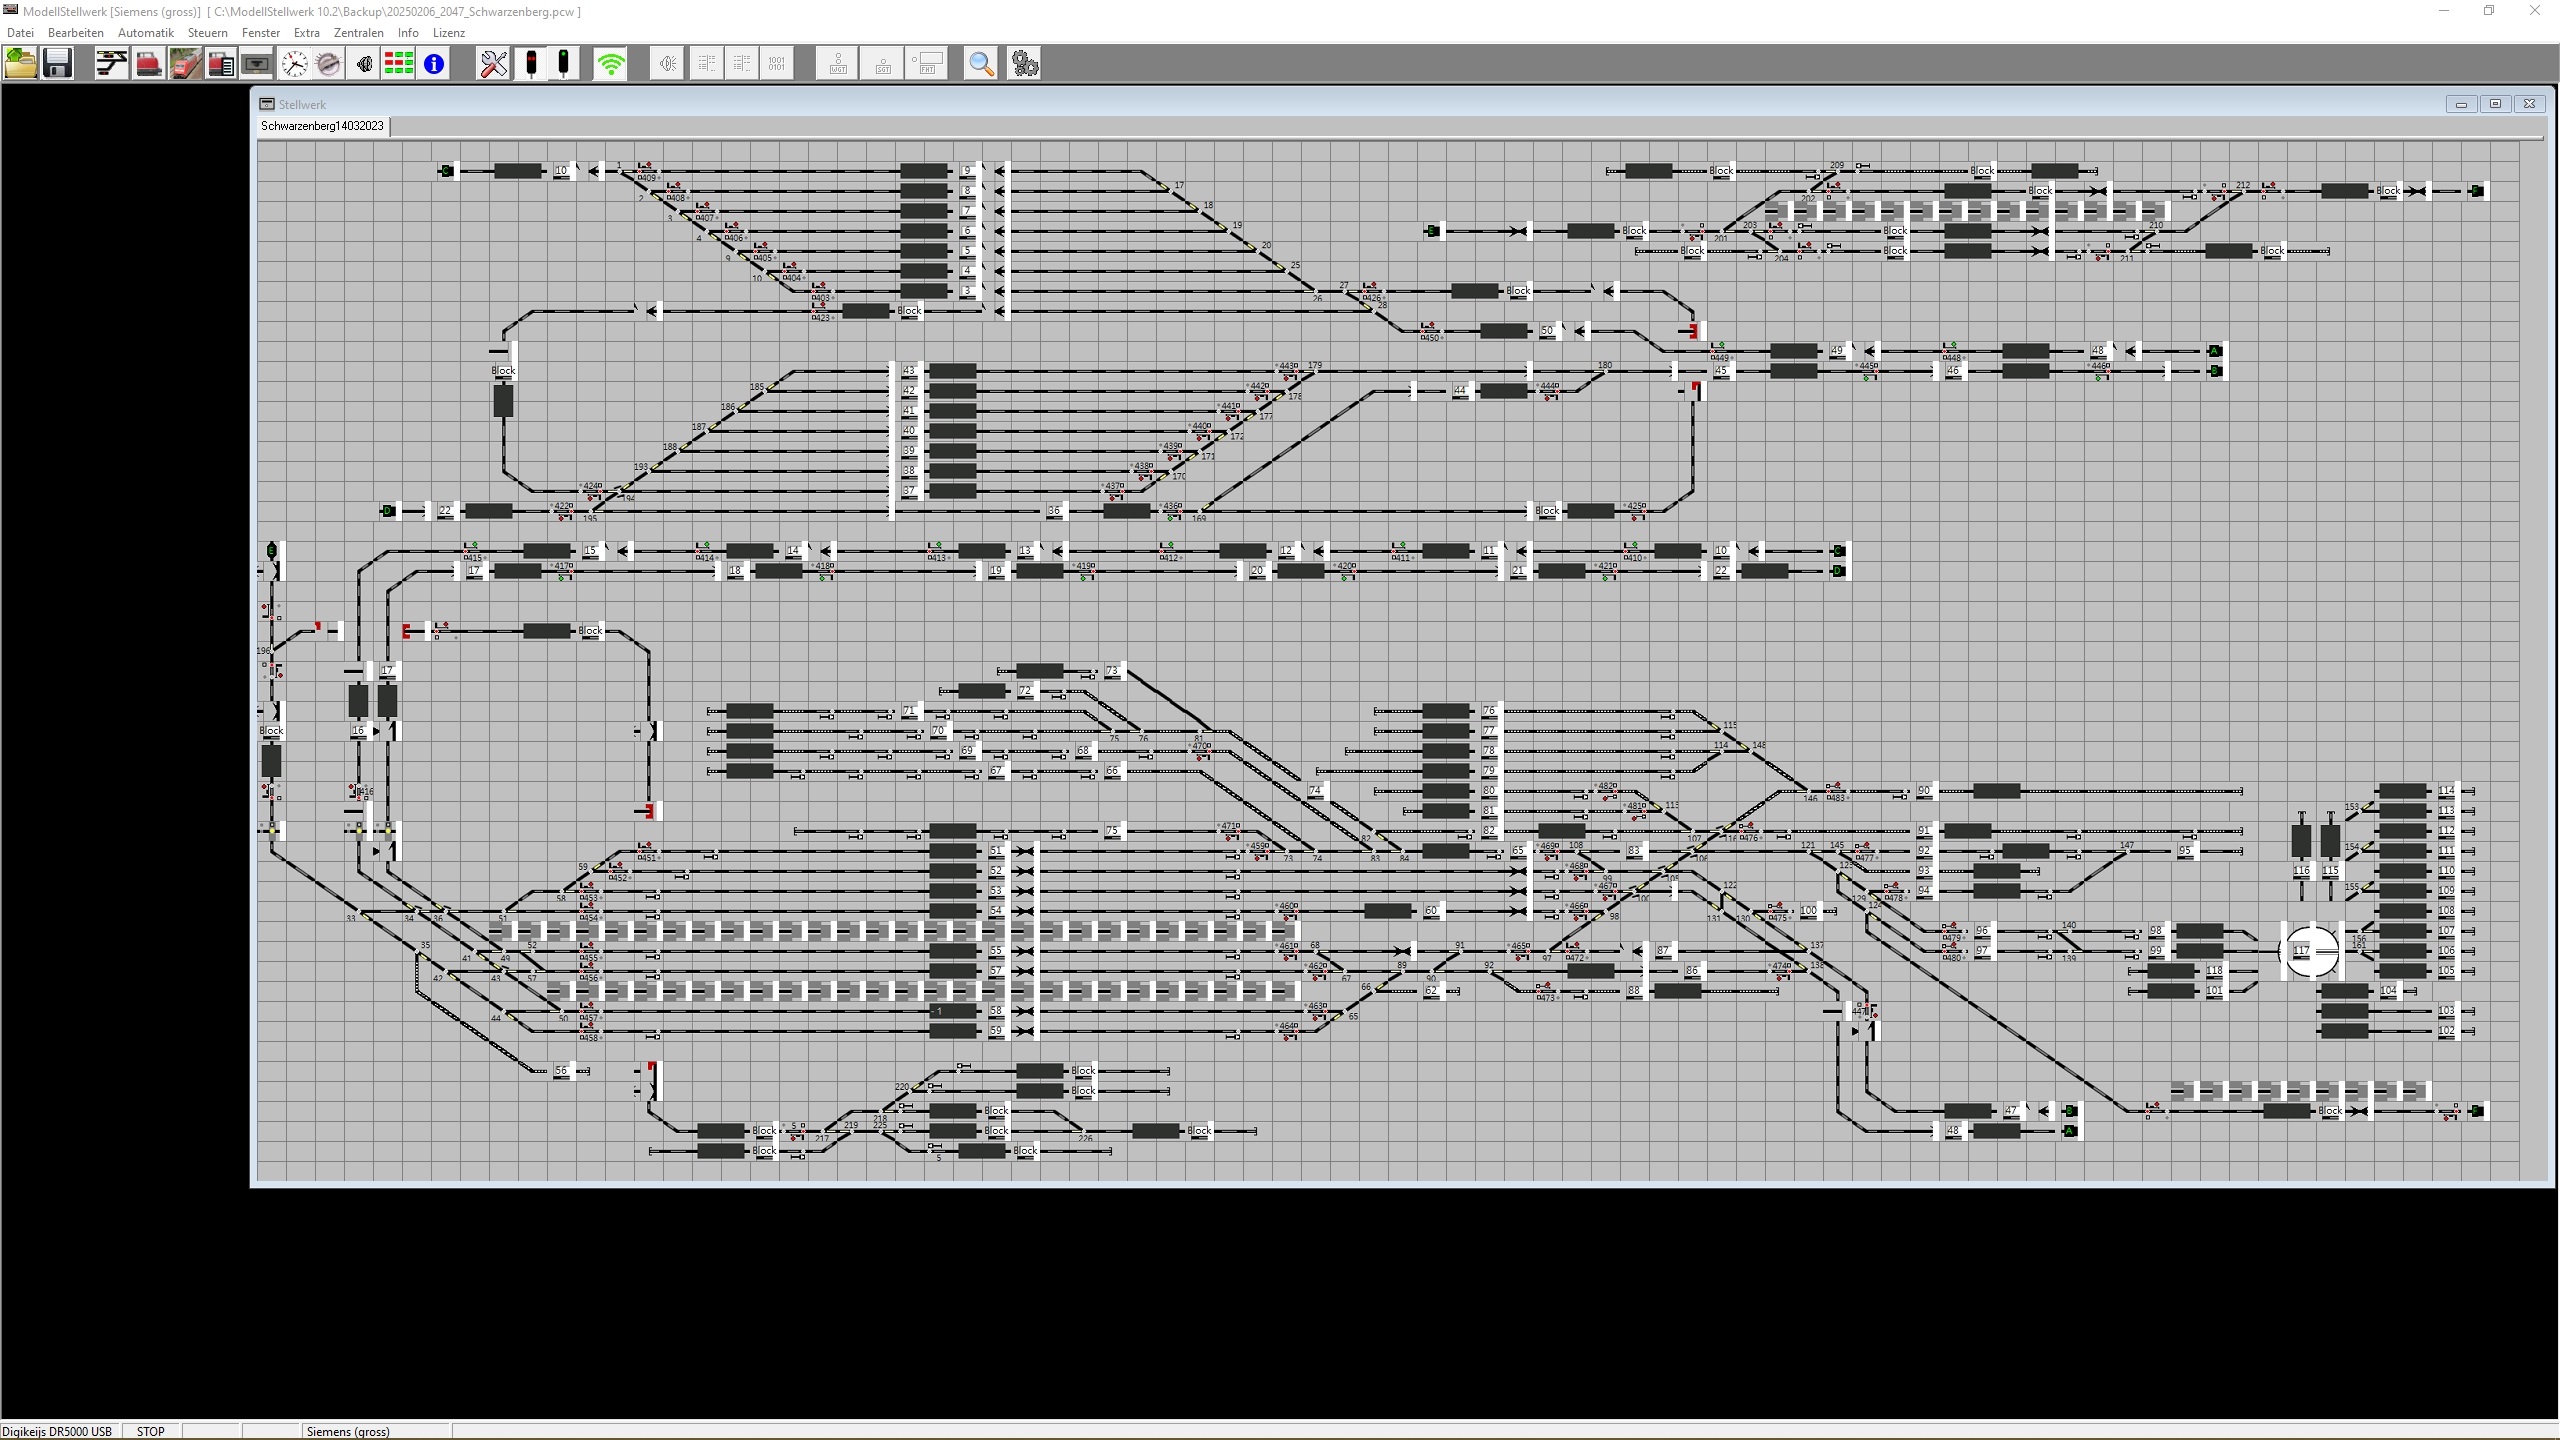Open the Extra menu
The height and width of the screenshot is (1440, 2560).
[x=307, y=33]
